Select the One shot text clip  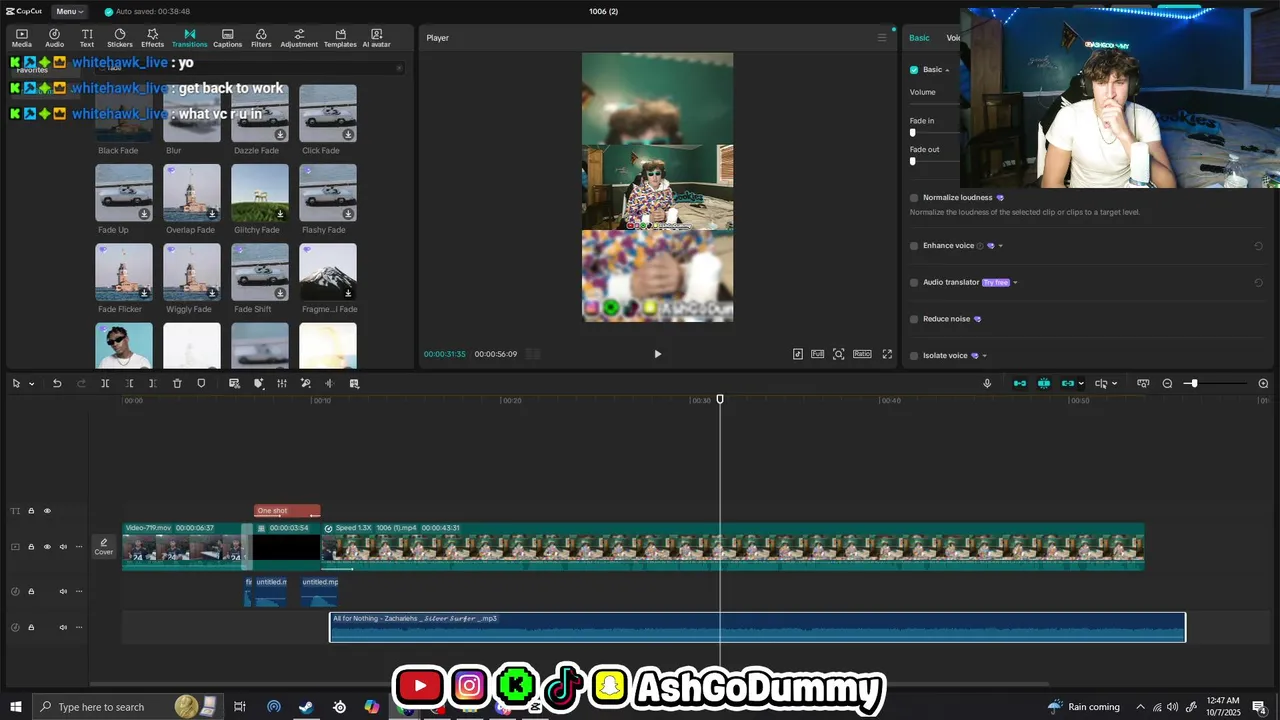(287, 511)
